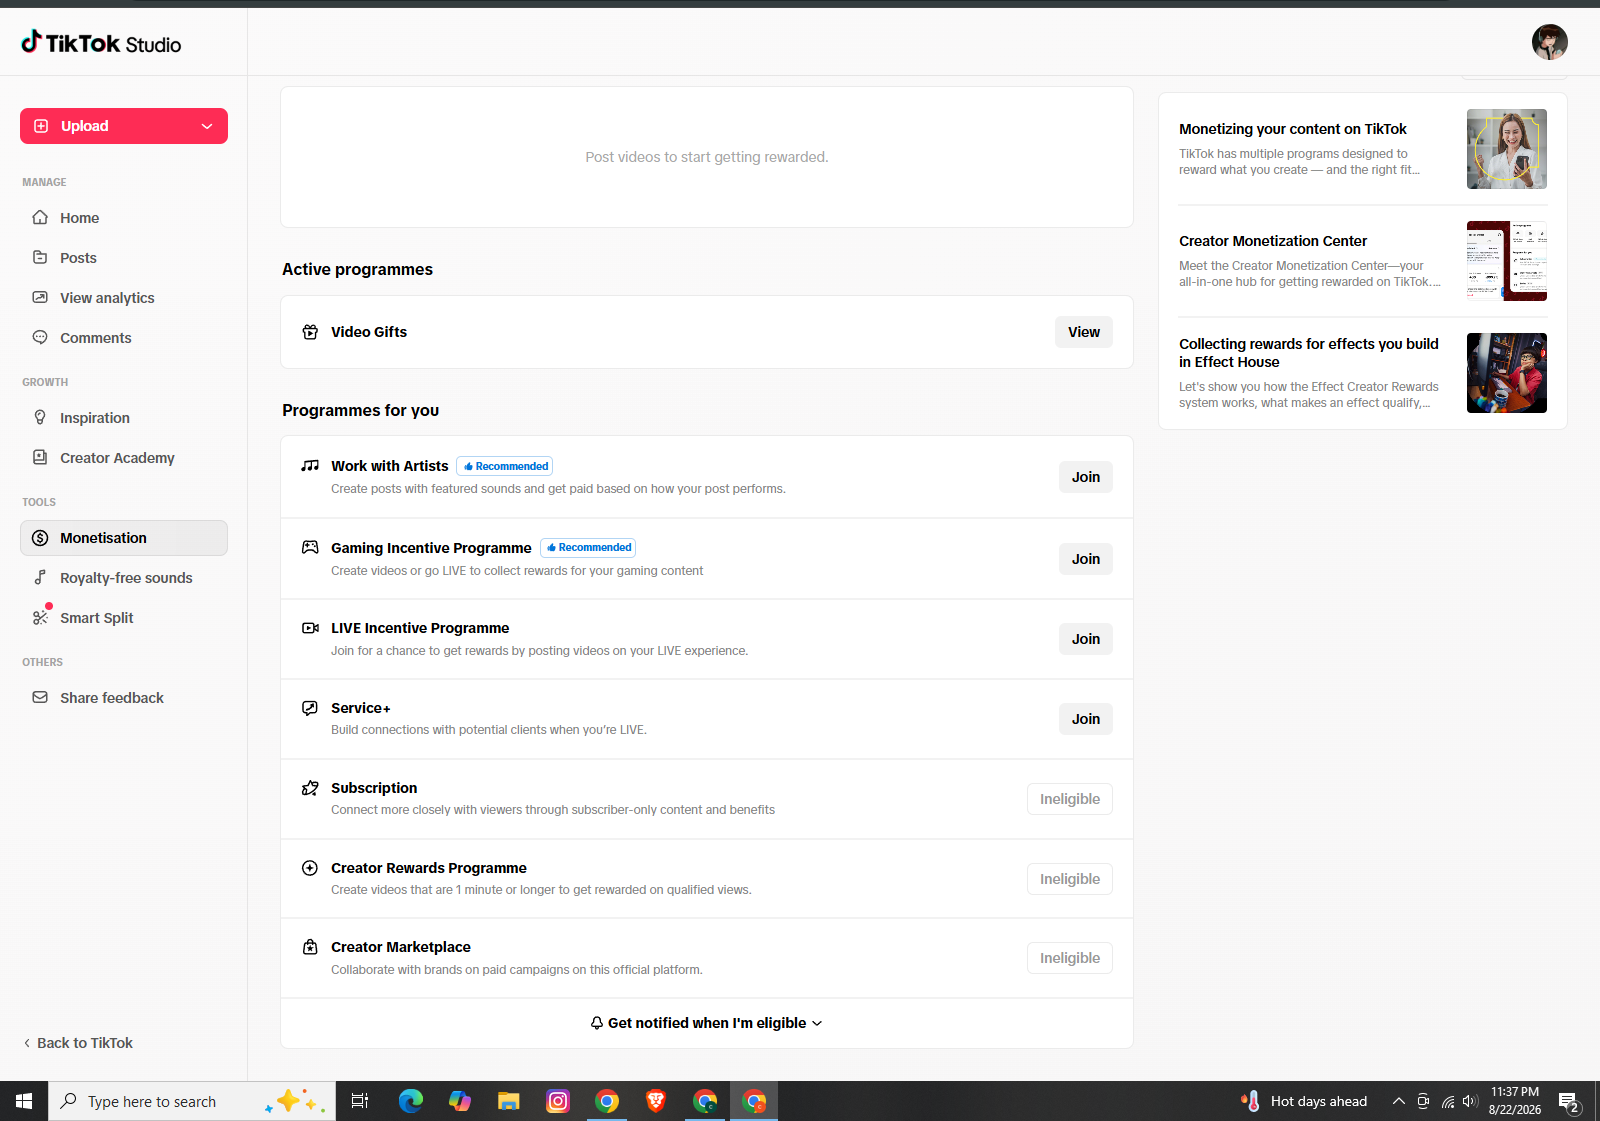The height and width of the screenshot is (1121, 1600).
Task: Click the LIVE Incentive camera icon
Action: point(310,628)
